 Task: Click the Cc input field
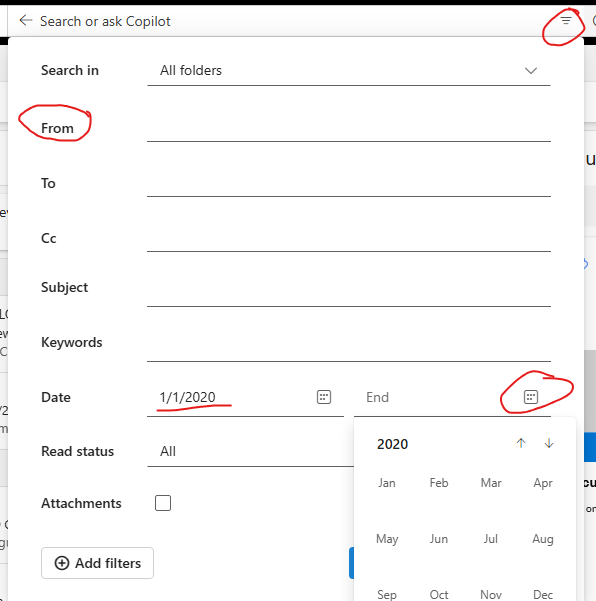pyautogui.click(x=349, y=238)
